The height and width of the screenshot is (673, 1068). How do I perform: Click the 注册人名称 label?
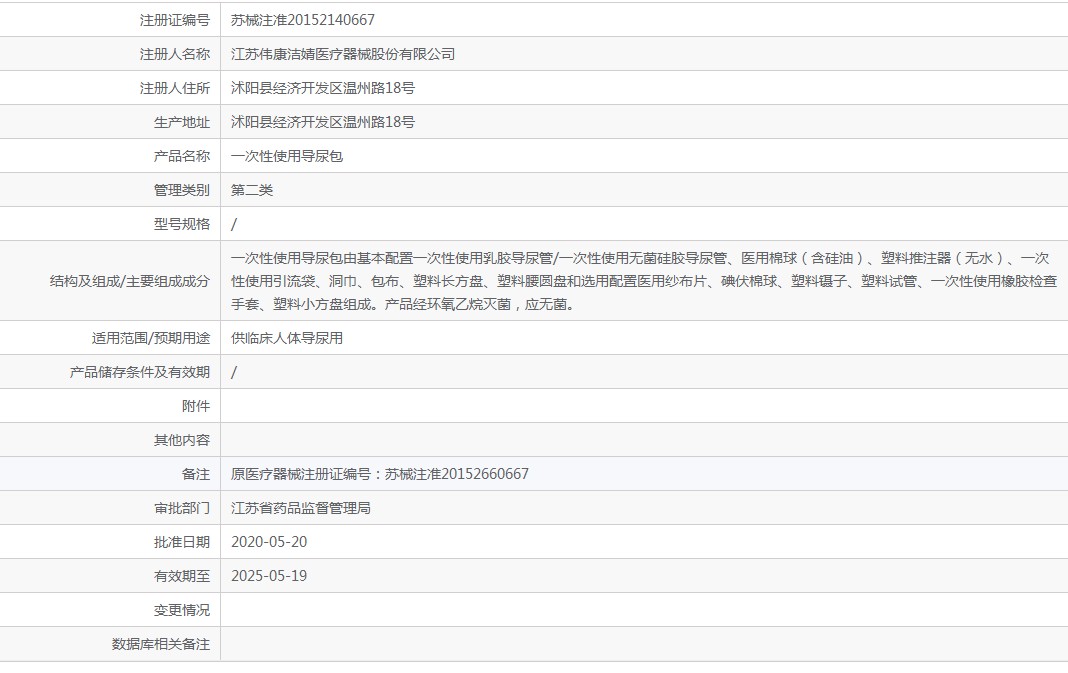[x=175, y=54]
